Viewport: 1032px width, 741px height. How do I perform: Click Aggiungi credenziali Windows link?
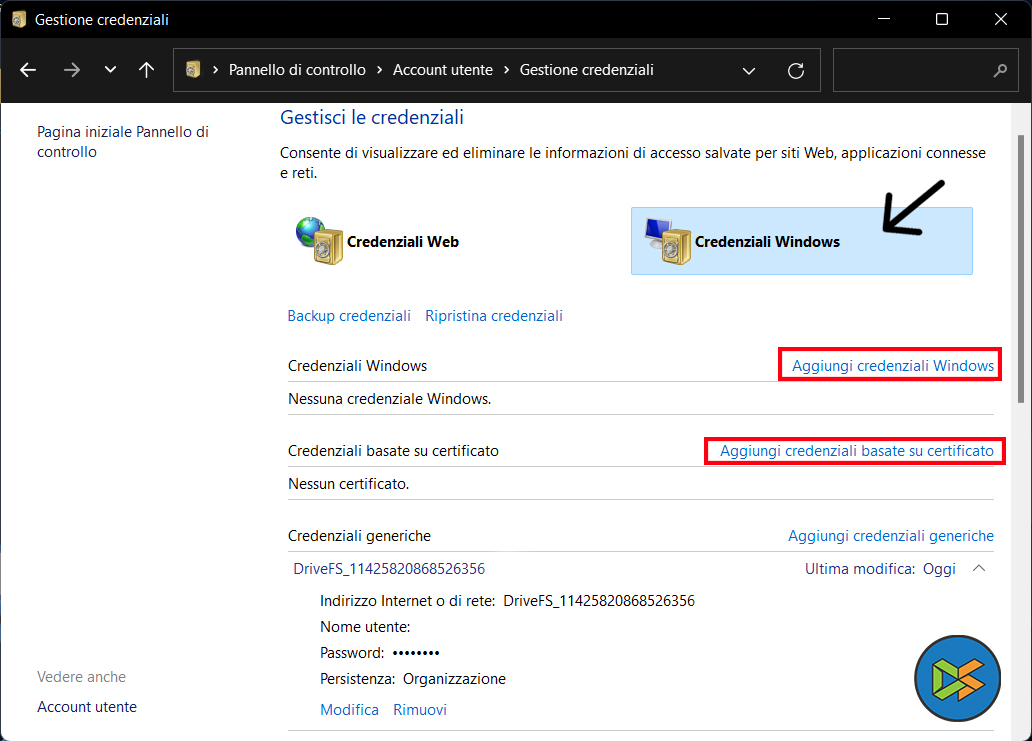pyautogui.click(x=893, y=366)
